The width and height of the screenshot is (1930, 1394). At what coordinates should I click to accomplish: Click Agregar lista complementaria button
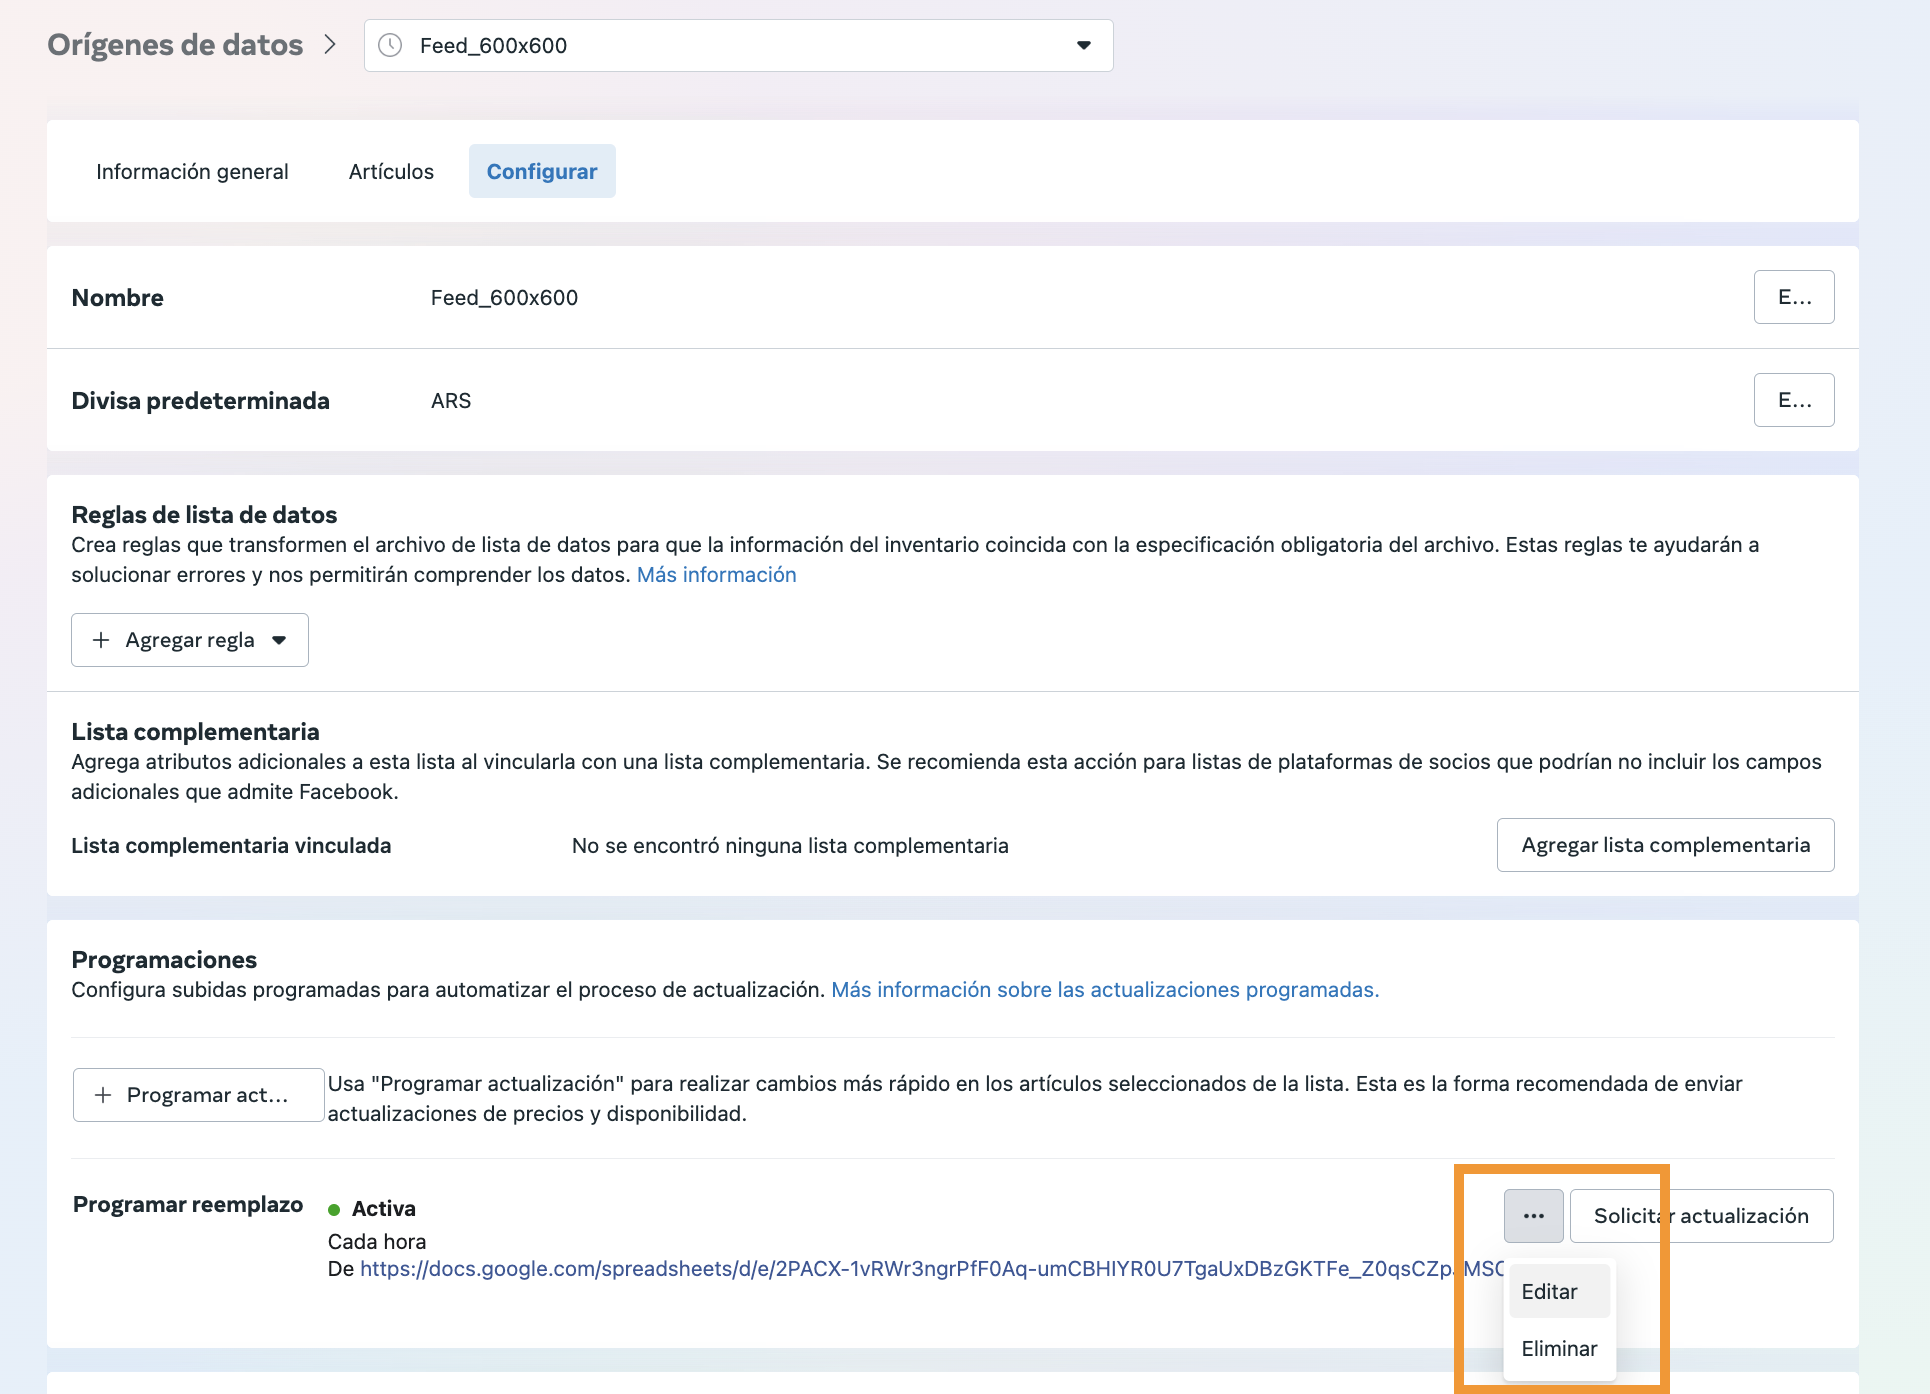click(x=1665, y=845)
